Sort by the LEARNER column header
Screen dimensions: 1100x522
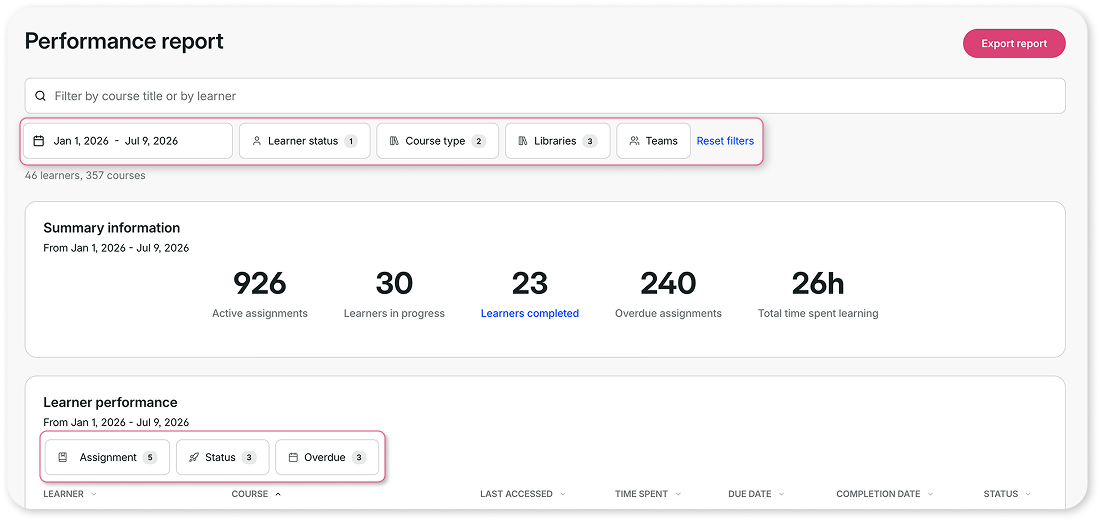(x=70, y=494)
